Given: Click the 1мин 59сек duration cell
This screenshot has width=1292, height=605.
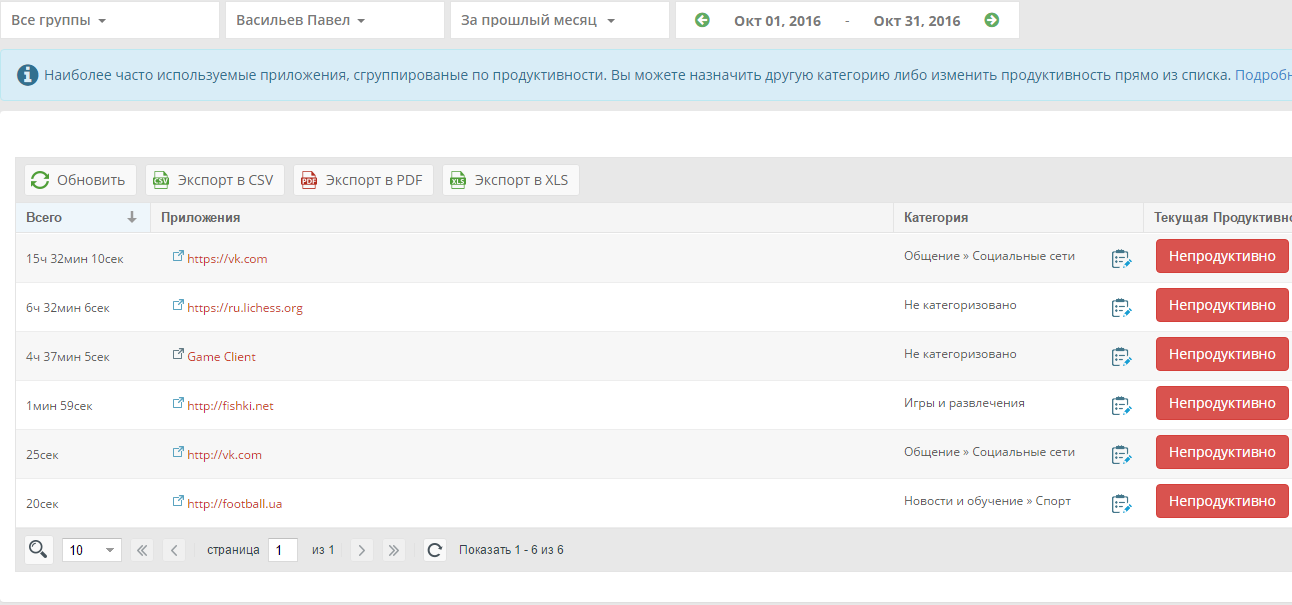Looking at the screenshot, I should [60, 406].
